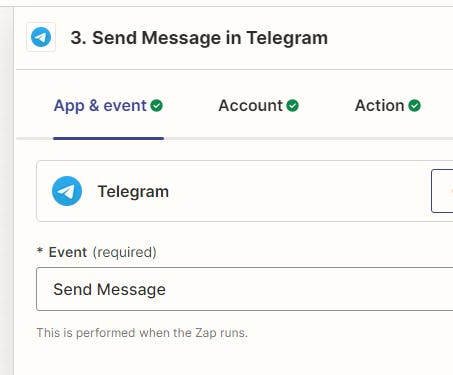Click the helper text about Zap runs
Viewport: 453px width, 375px height.
pos(142,333)
